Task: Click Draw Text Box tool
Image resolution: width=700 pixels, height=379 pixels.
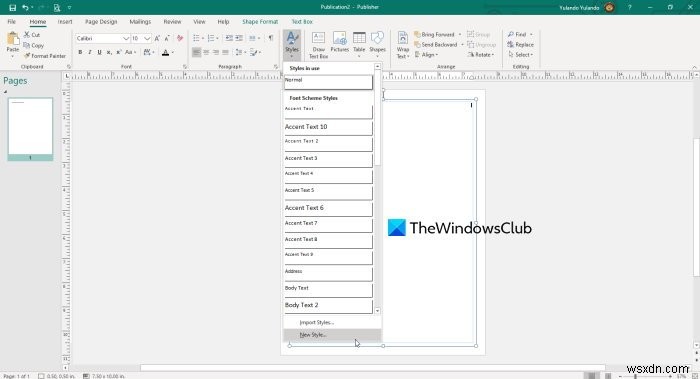Action: [x=318, y=45]
